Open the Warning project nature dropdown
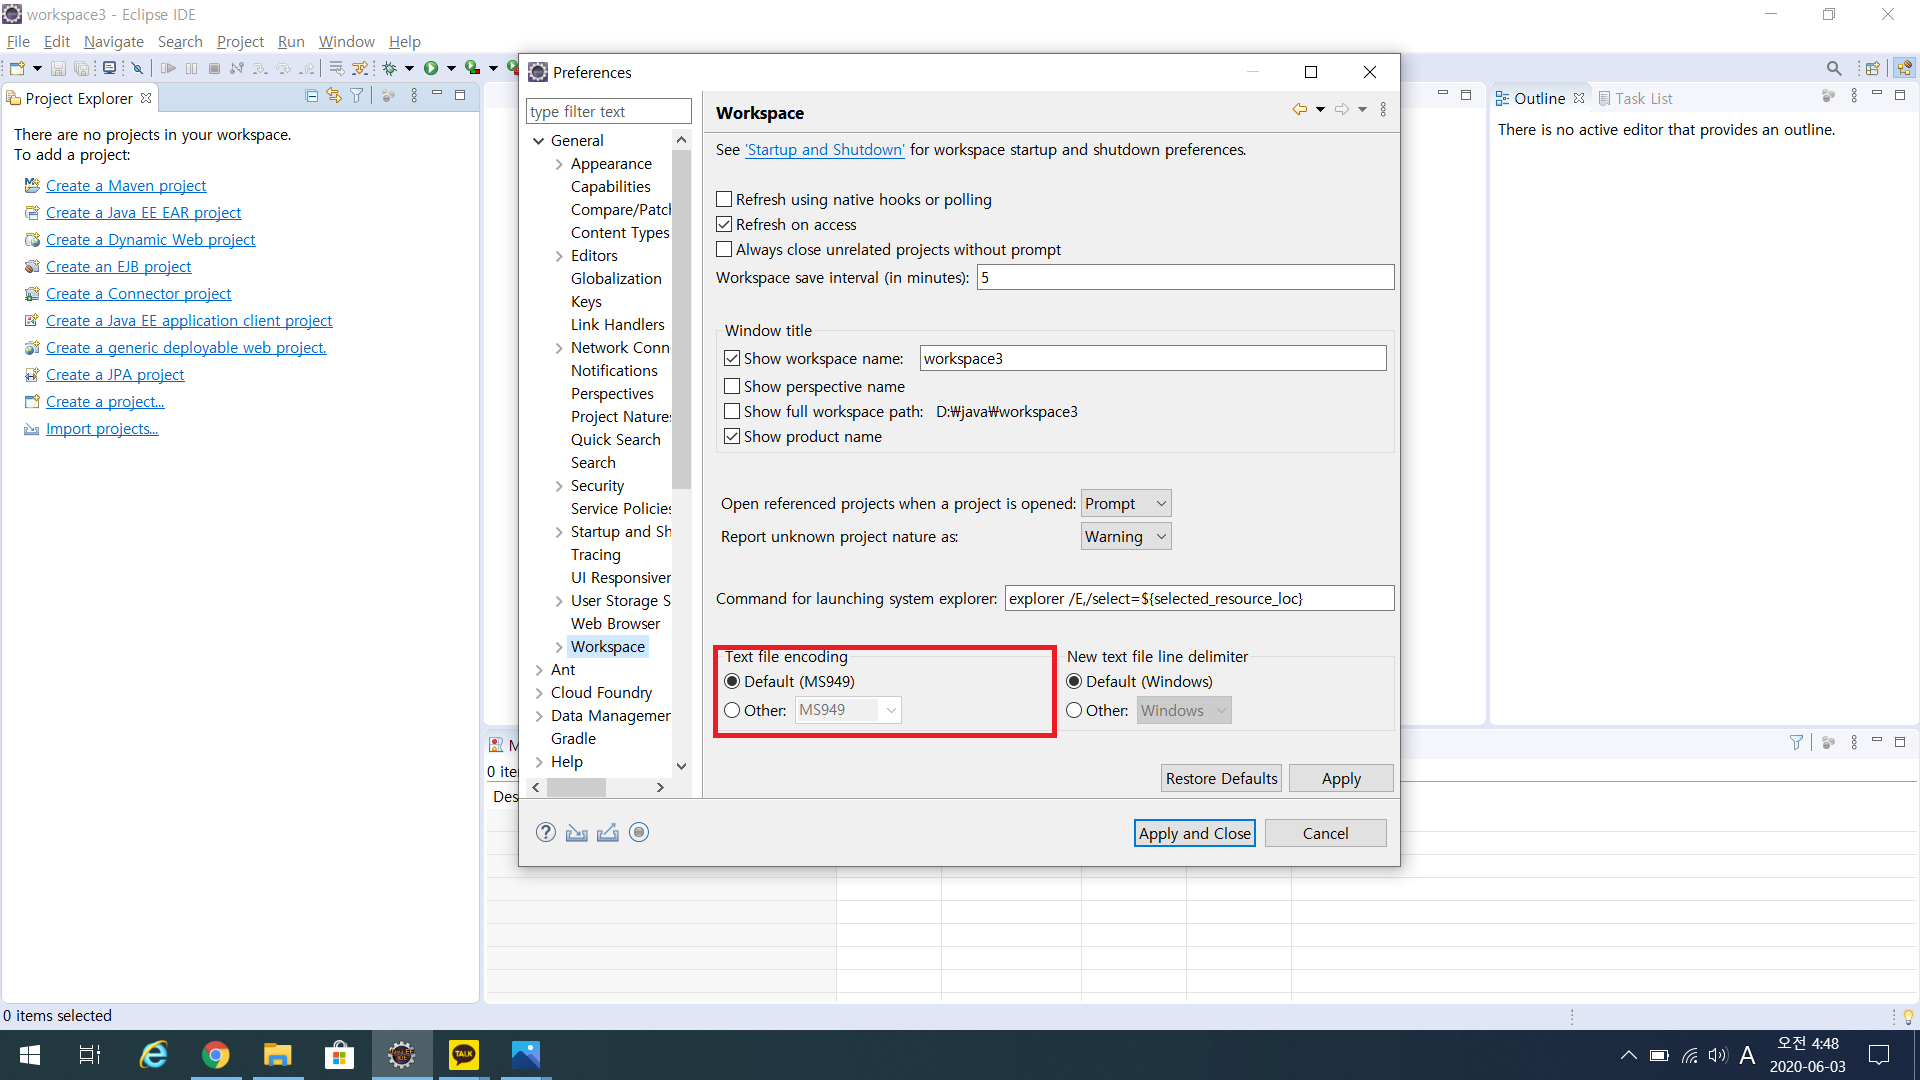 click(x=1126, y=536)
